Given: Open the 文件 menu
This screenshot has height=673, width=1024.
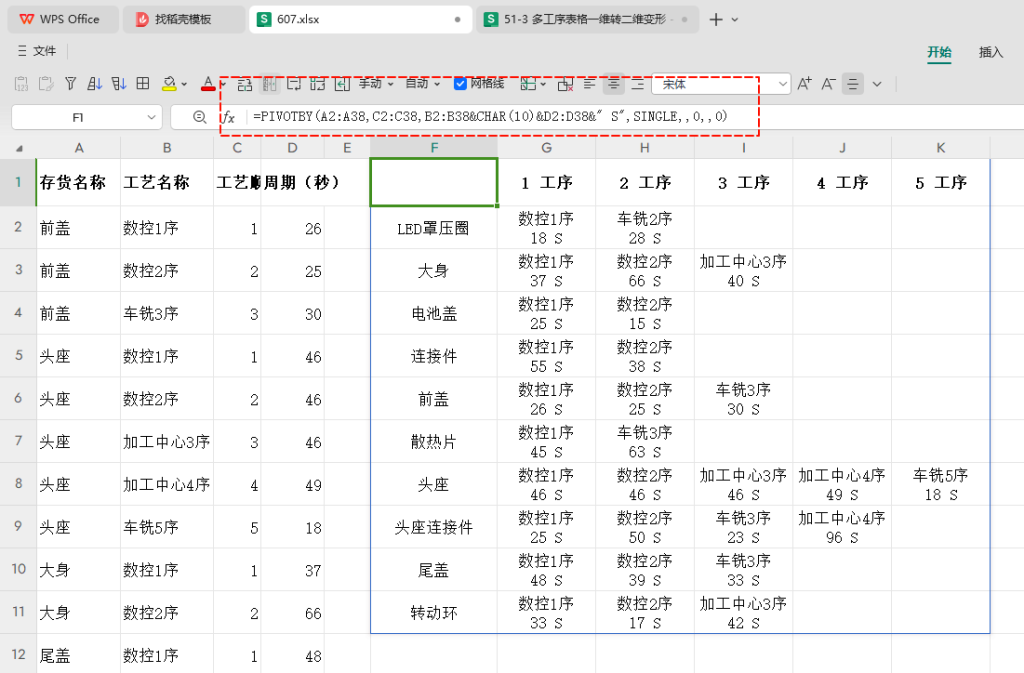Looking at the screenshot, I should [44, 51].
